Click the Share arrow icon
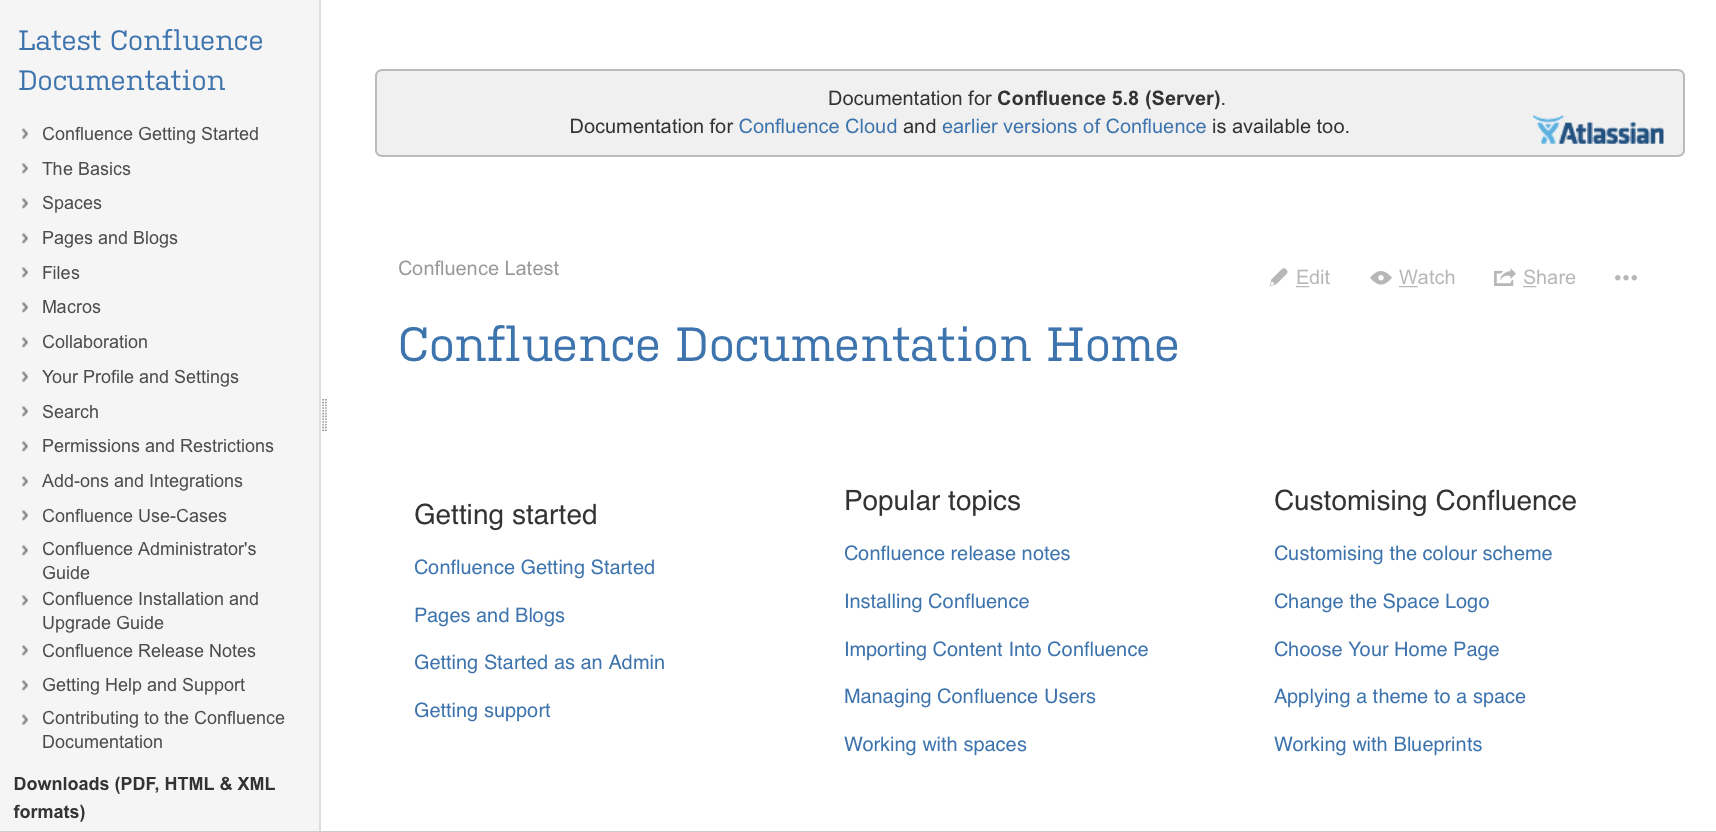The height and width of the screenshot is (832, 1716). click(x=1504, y=278)
